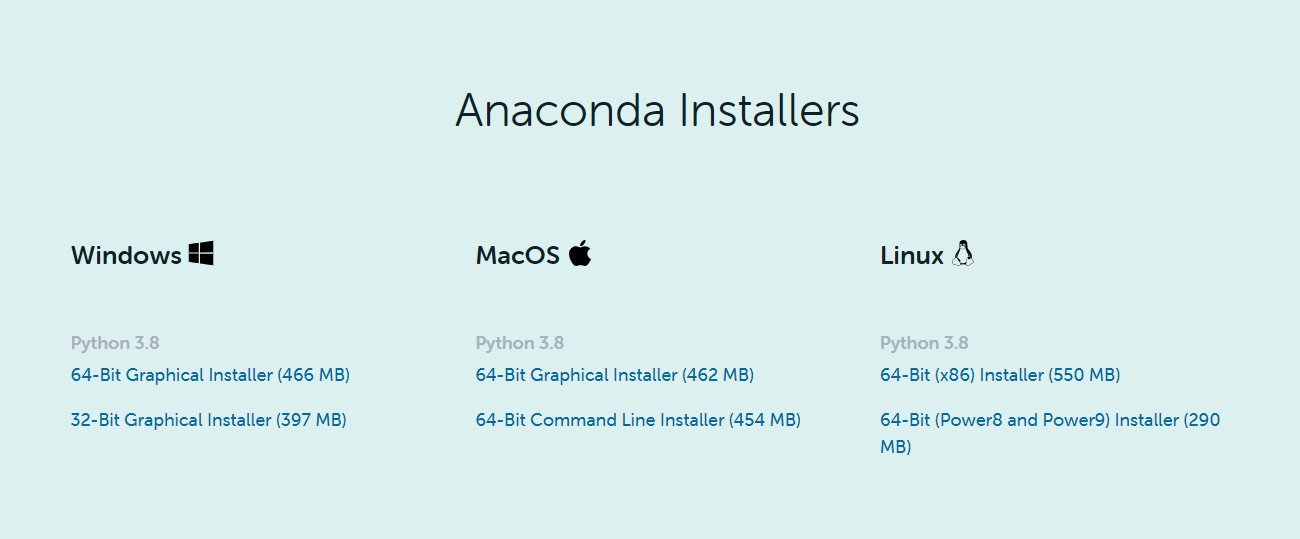Screen dimensions: 1300x539
Task: Select the Python 3.8 label under Windows
Action: (x=115, y=343)
